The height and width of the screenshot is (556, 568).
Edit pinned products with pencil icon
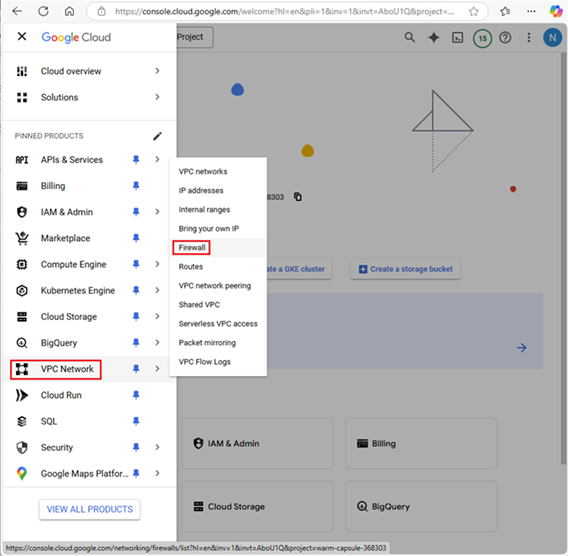tap(157, 136)
